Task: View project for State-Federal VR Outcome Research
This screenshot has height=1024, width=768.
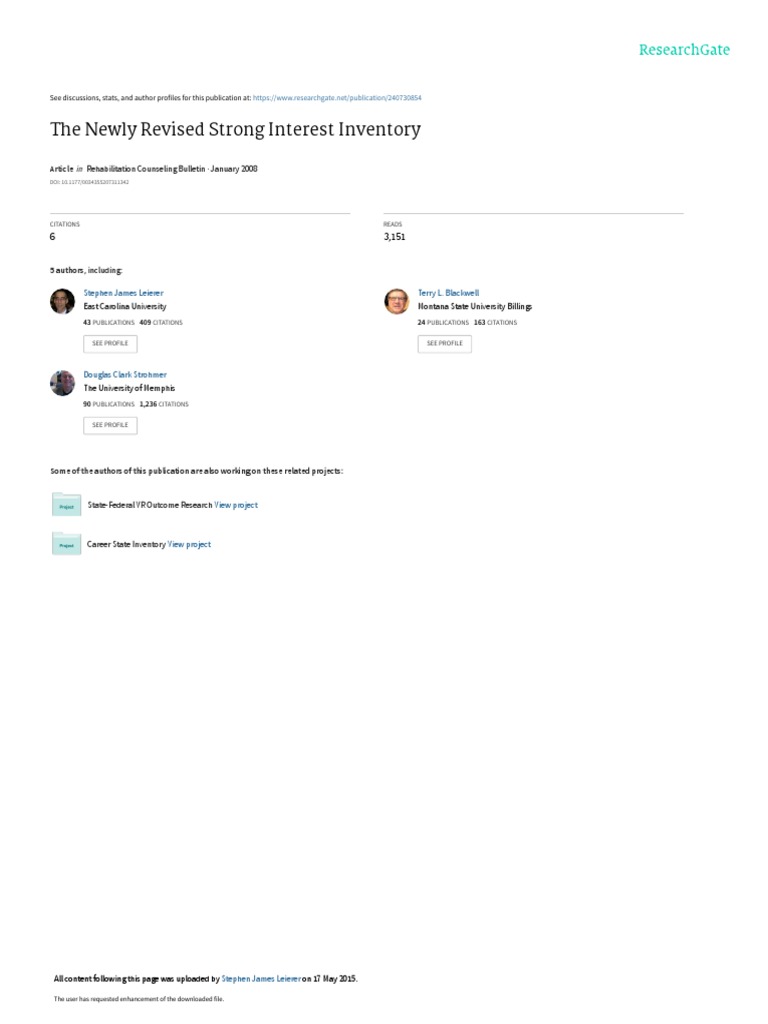Action: [x=236, y=506]
